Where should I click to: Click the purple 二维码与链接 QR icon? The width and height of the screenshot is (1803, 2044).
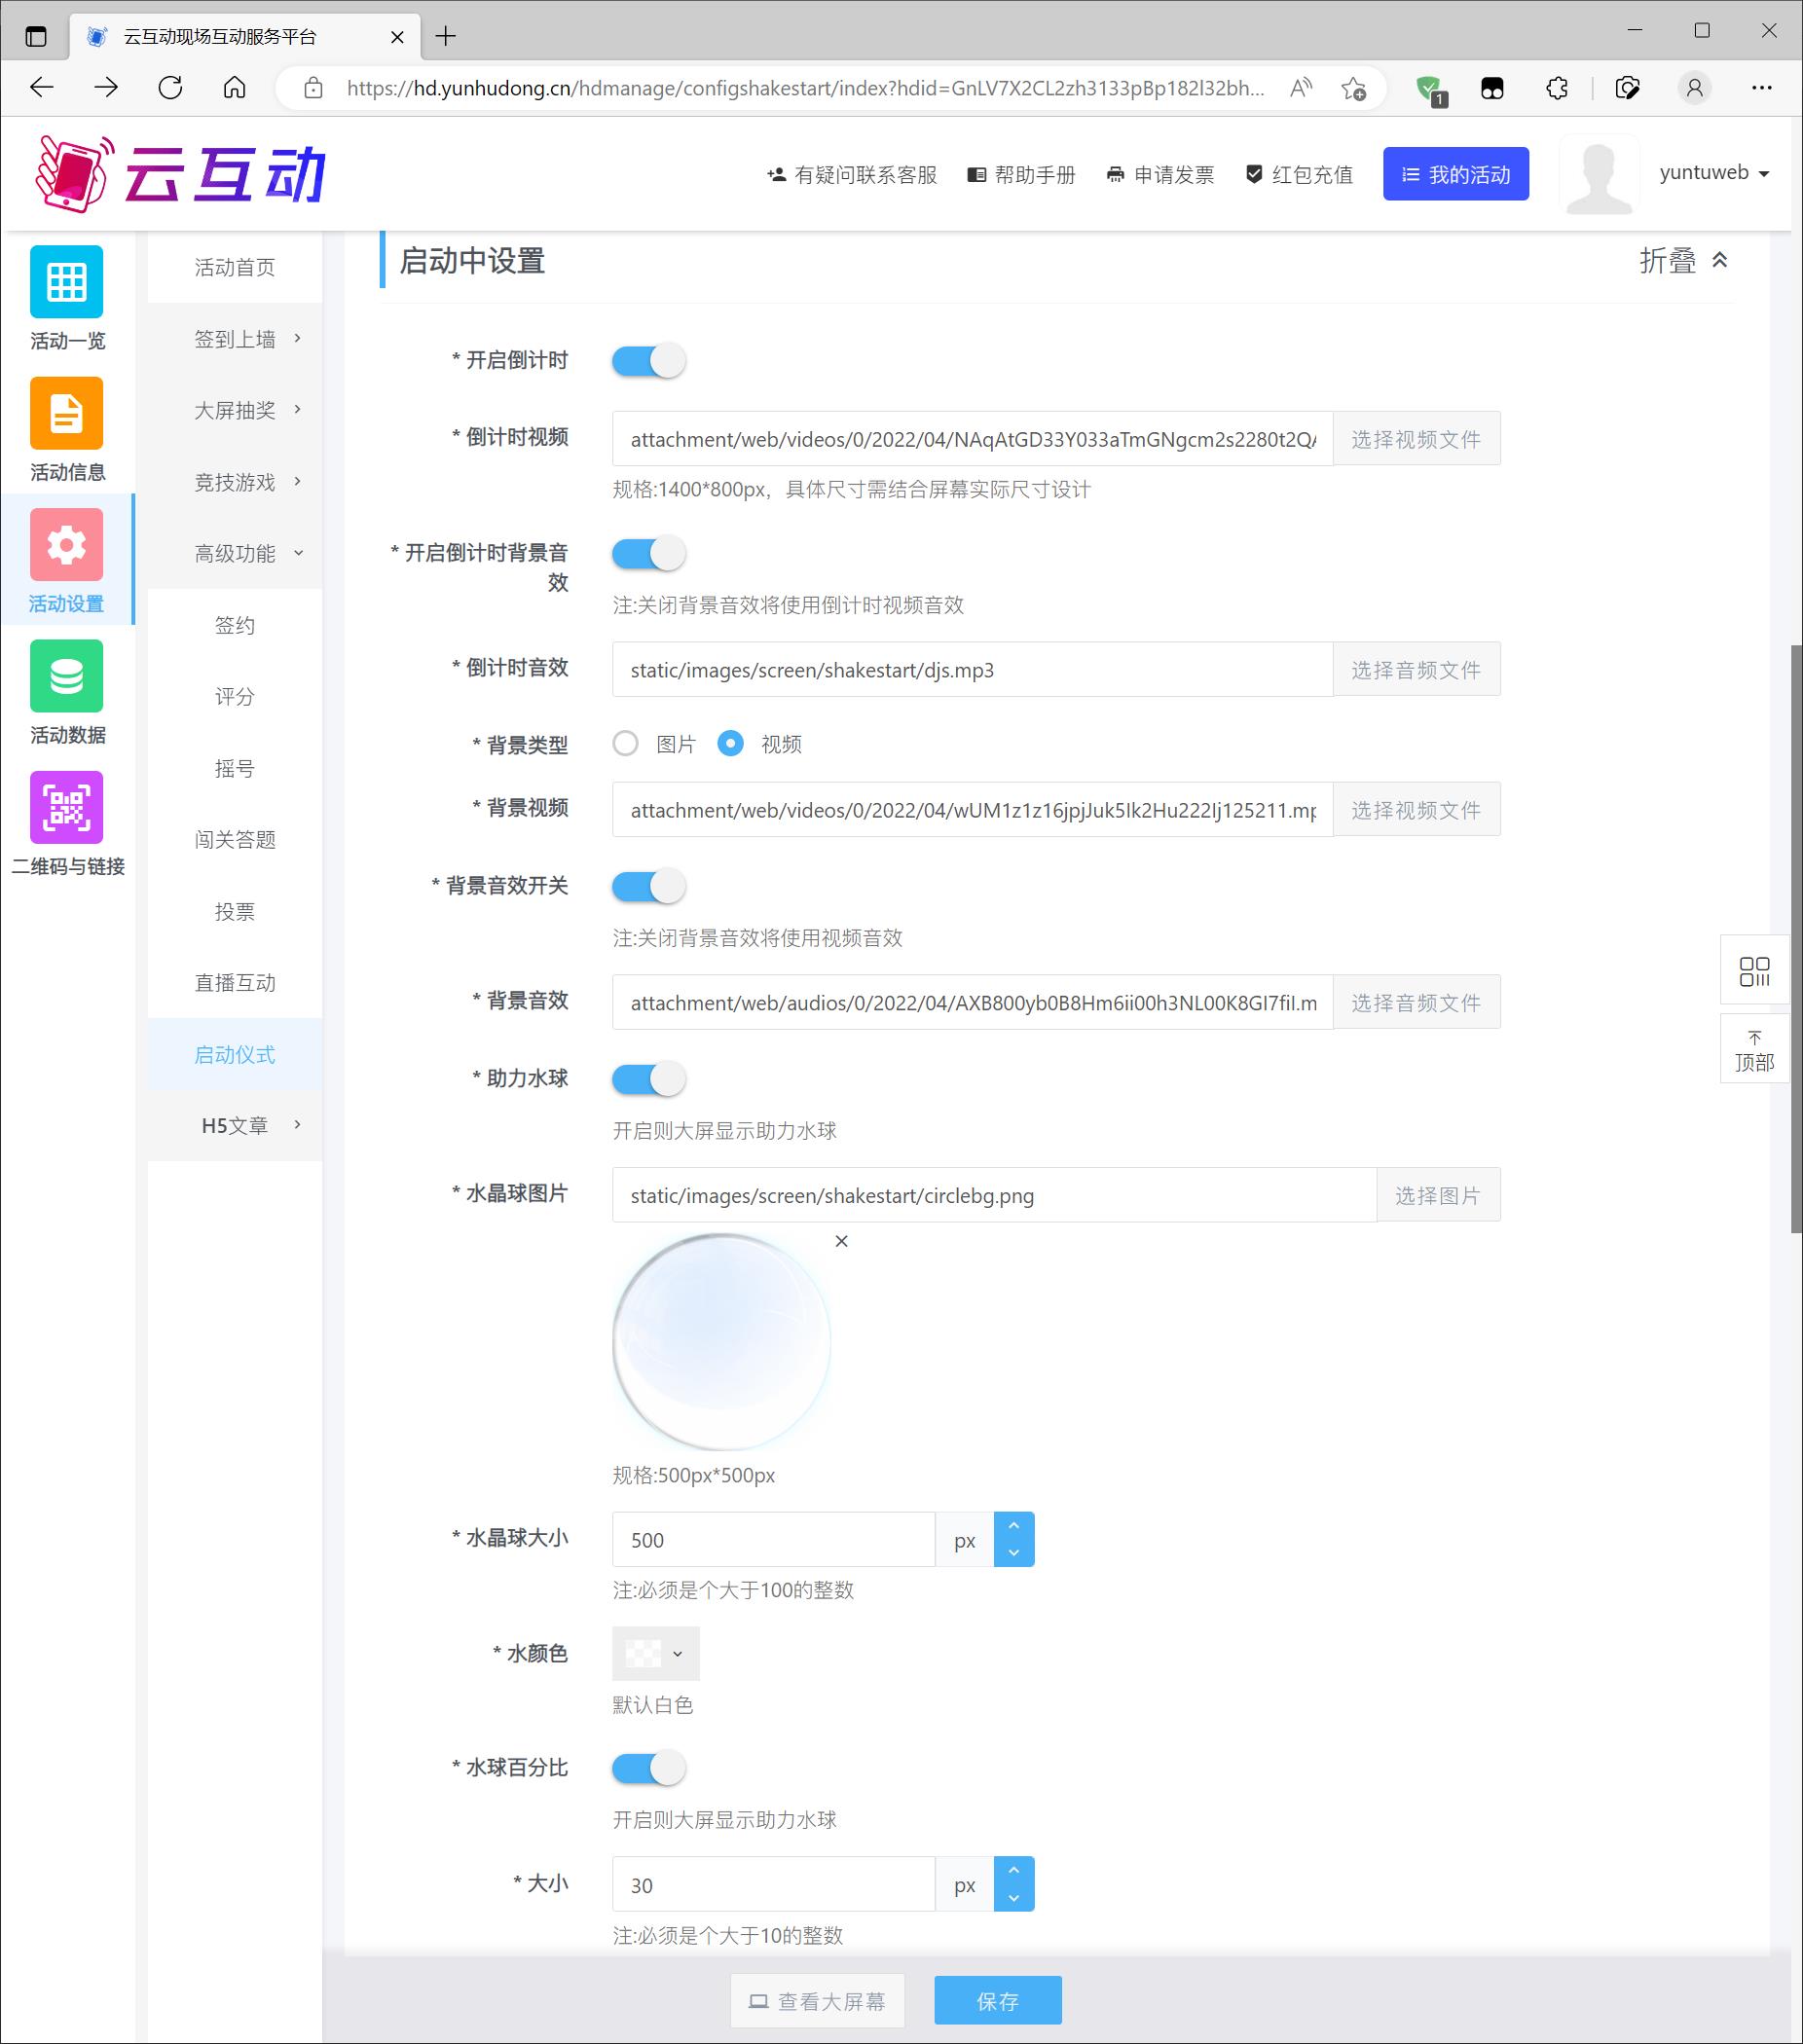click(66, 807)
